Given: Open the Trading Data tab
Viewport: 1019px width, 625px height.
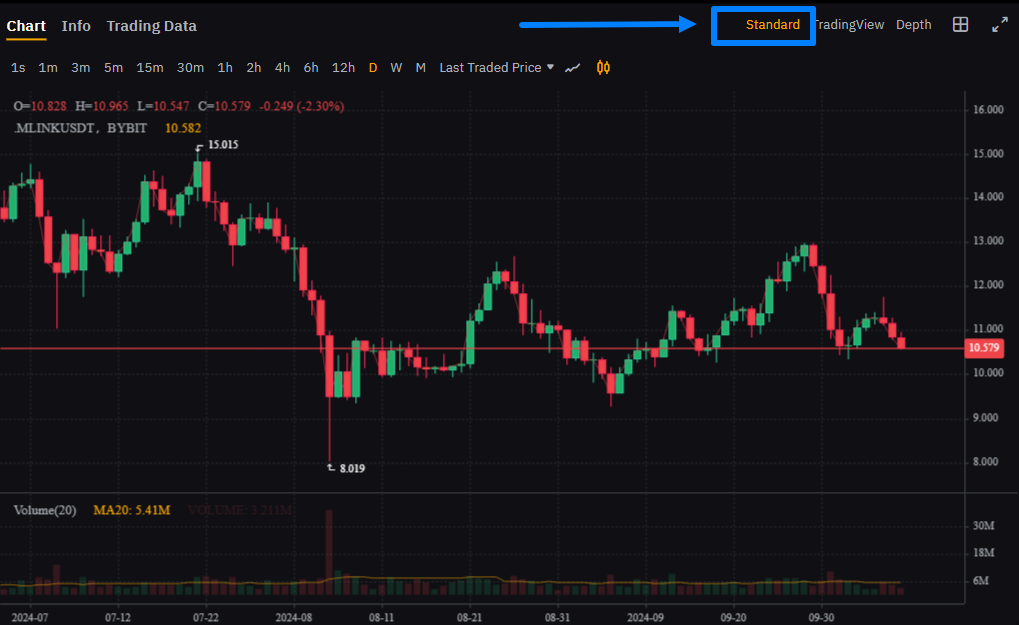Looking at the screenshot, I should pyautogui.click(x=151, y=26).
